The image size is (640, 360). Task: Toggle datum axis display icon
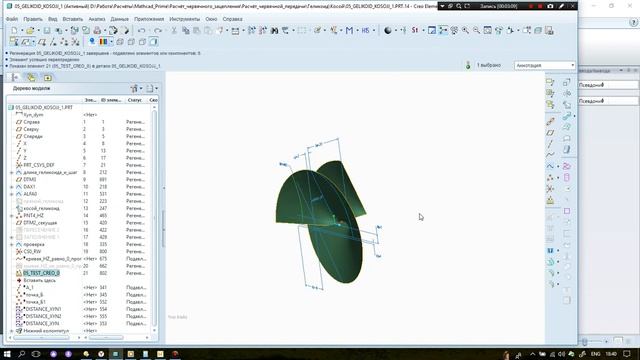53,42
